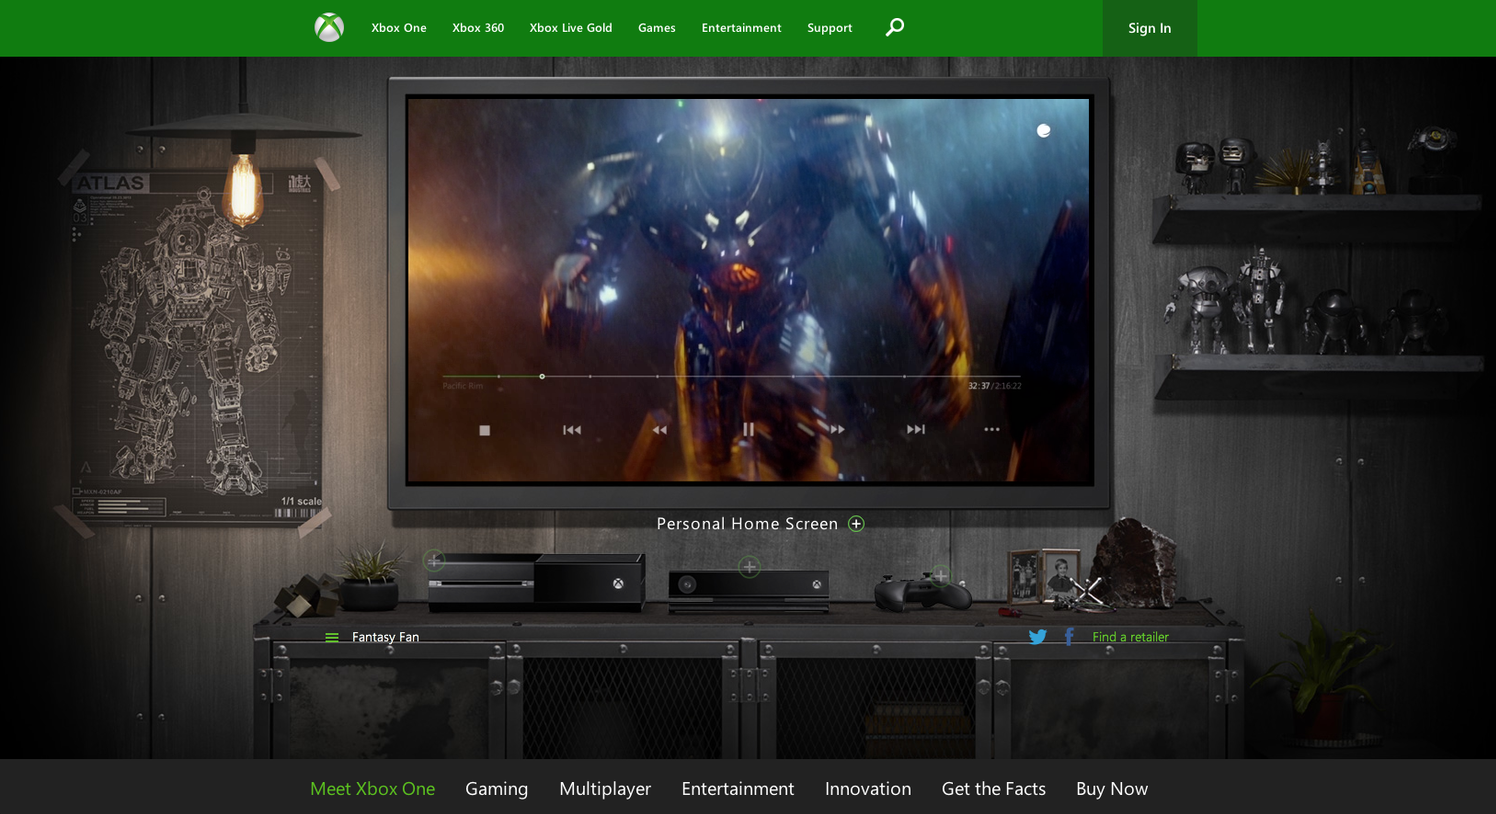Switch to the Multiplayer tab
The width and height of the screenshot is (1496, 814).
coord(605,789)
